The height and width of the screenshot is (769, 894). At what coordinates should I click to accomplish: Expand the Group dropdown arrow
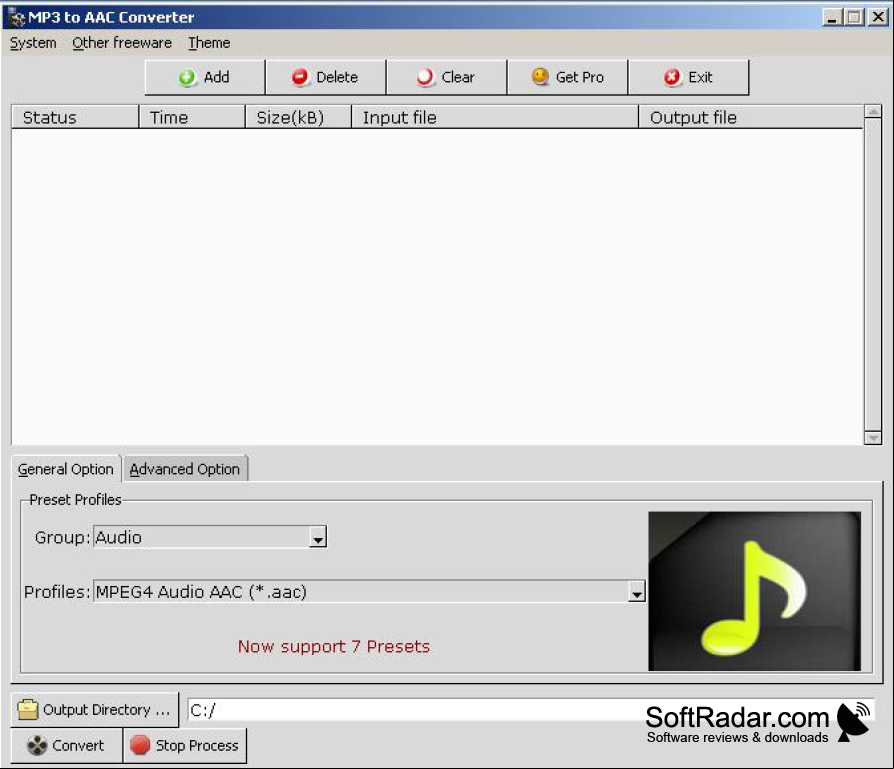(x=318, y=538)
